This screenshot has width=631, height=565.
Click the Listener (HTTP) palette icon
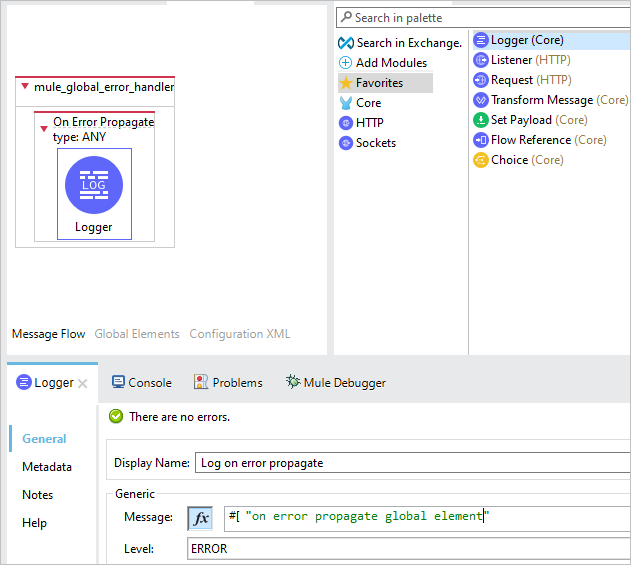480,60
